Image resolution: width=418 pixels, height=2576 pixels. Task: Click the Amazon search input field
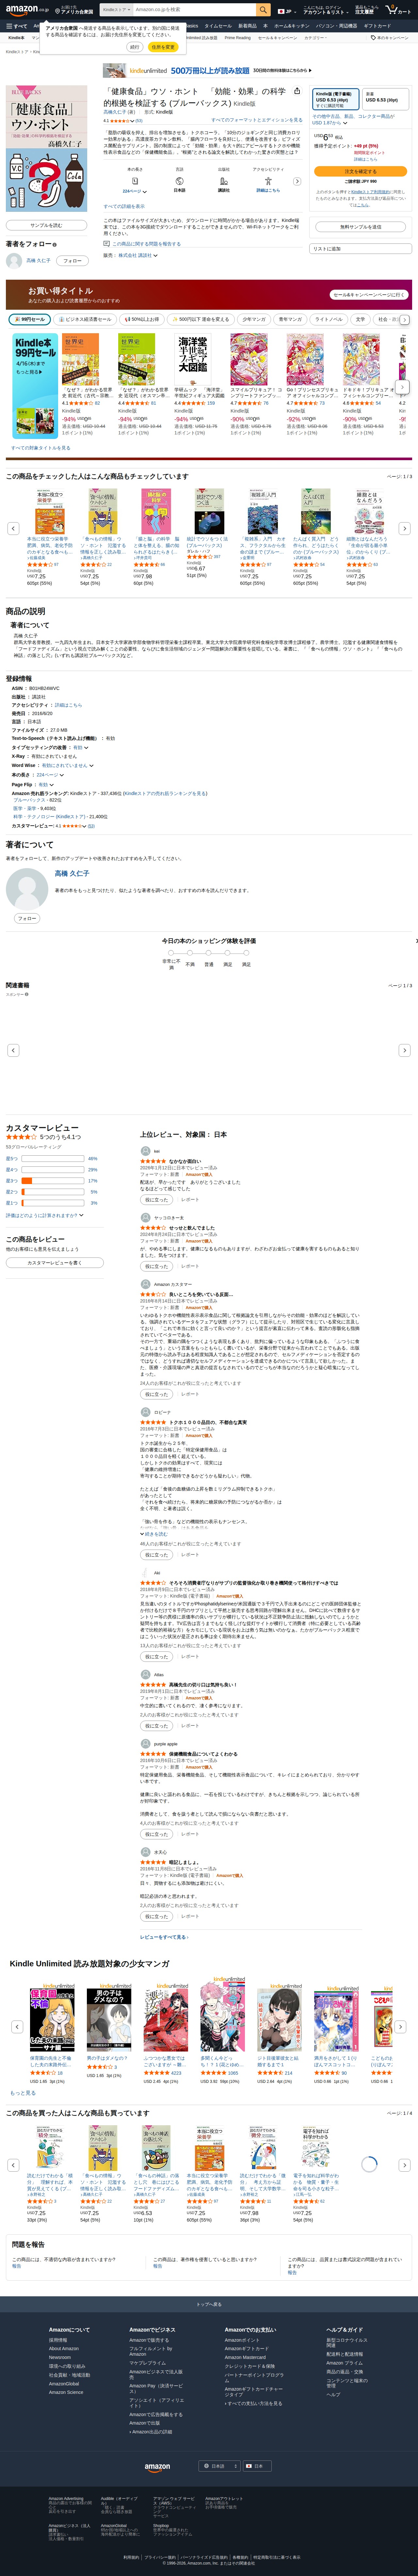(x=194, y=10)
